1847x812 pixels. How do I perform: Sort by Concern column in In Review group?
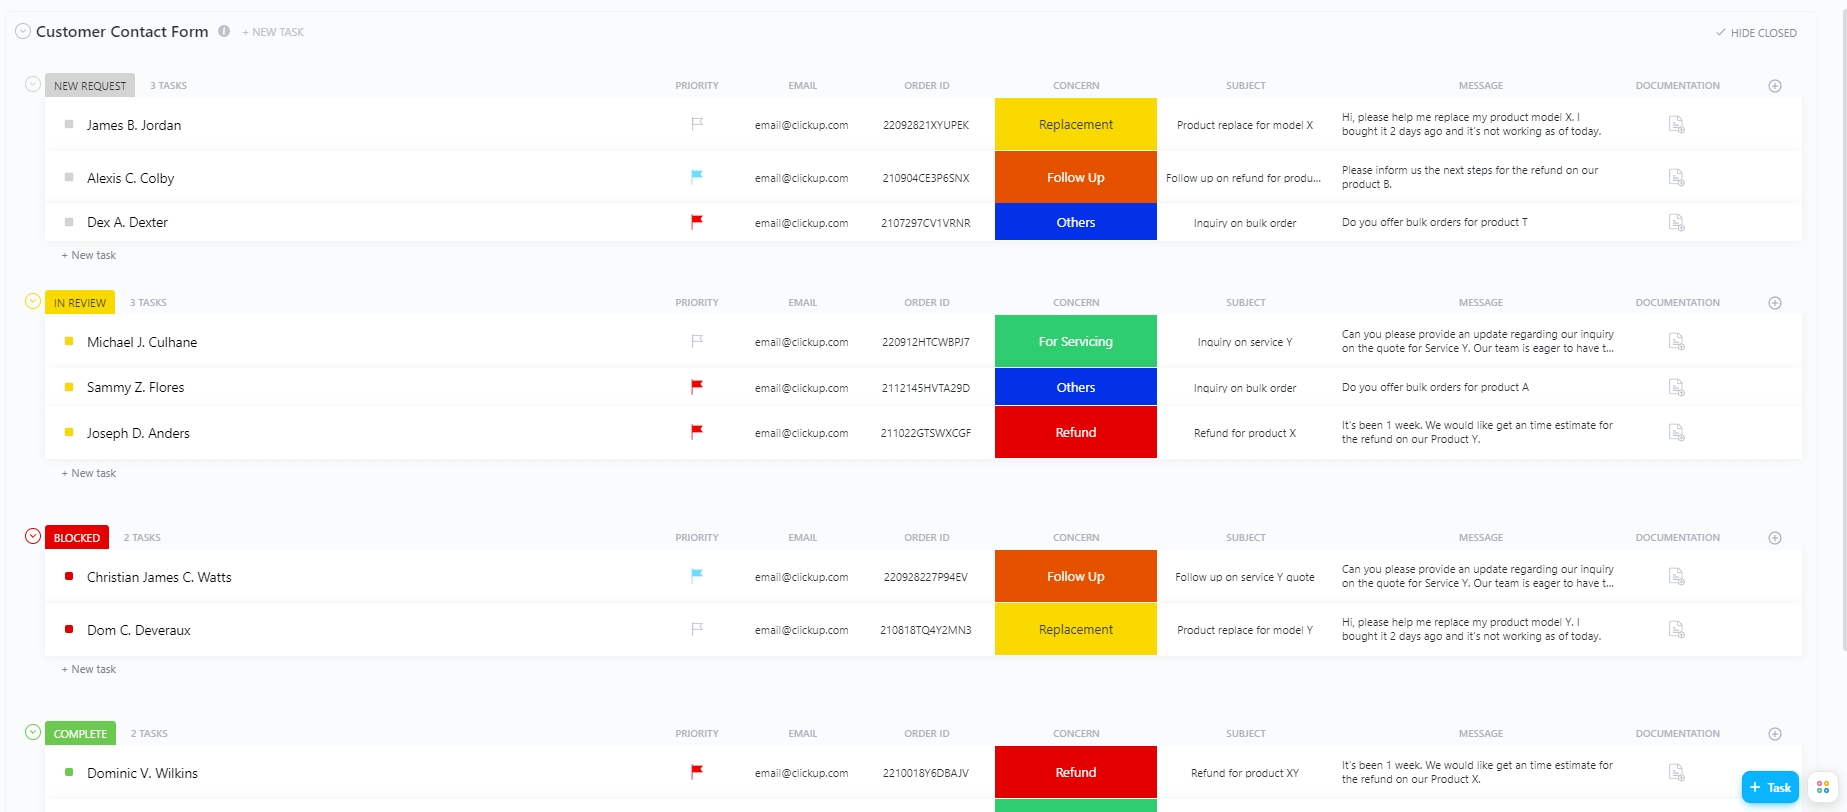(1076, 303)
